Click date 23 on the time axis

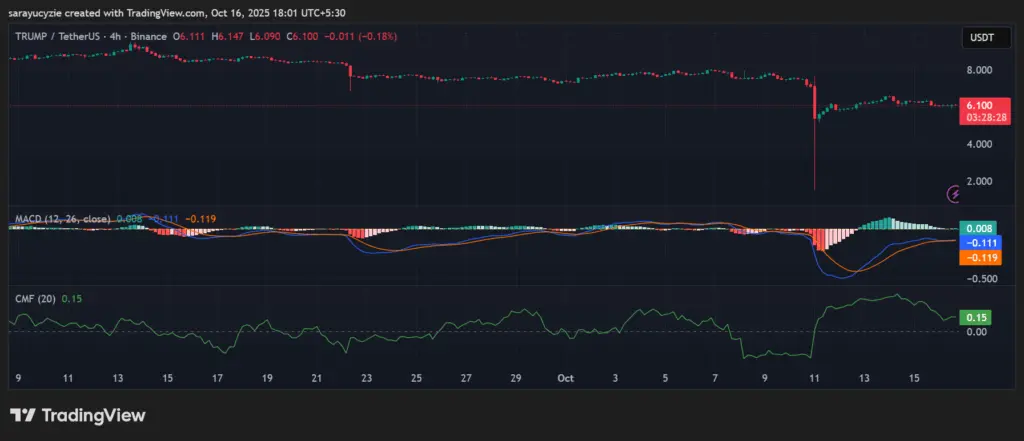click(x=367, y=378)
